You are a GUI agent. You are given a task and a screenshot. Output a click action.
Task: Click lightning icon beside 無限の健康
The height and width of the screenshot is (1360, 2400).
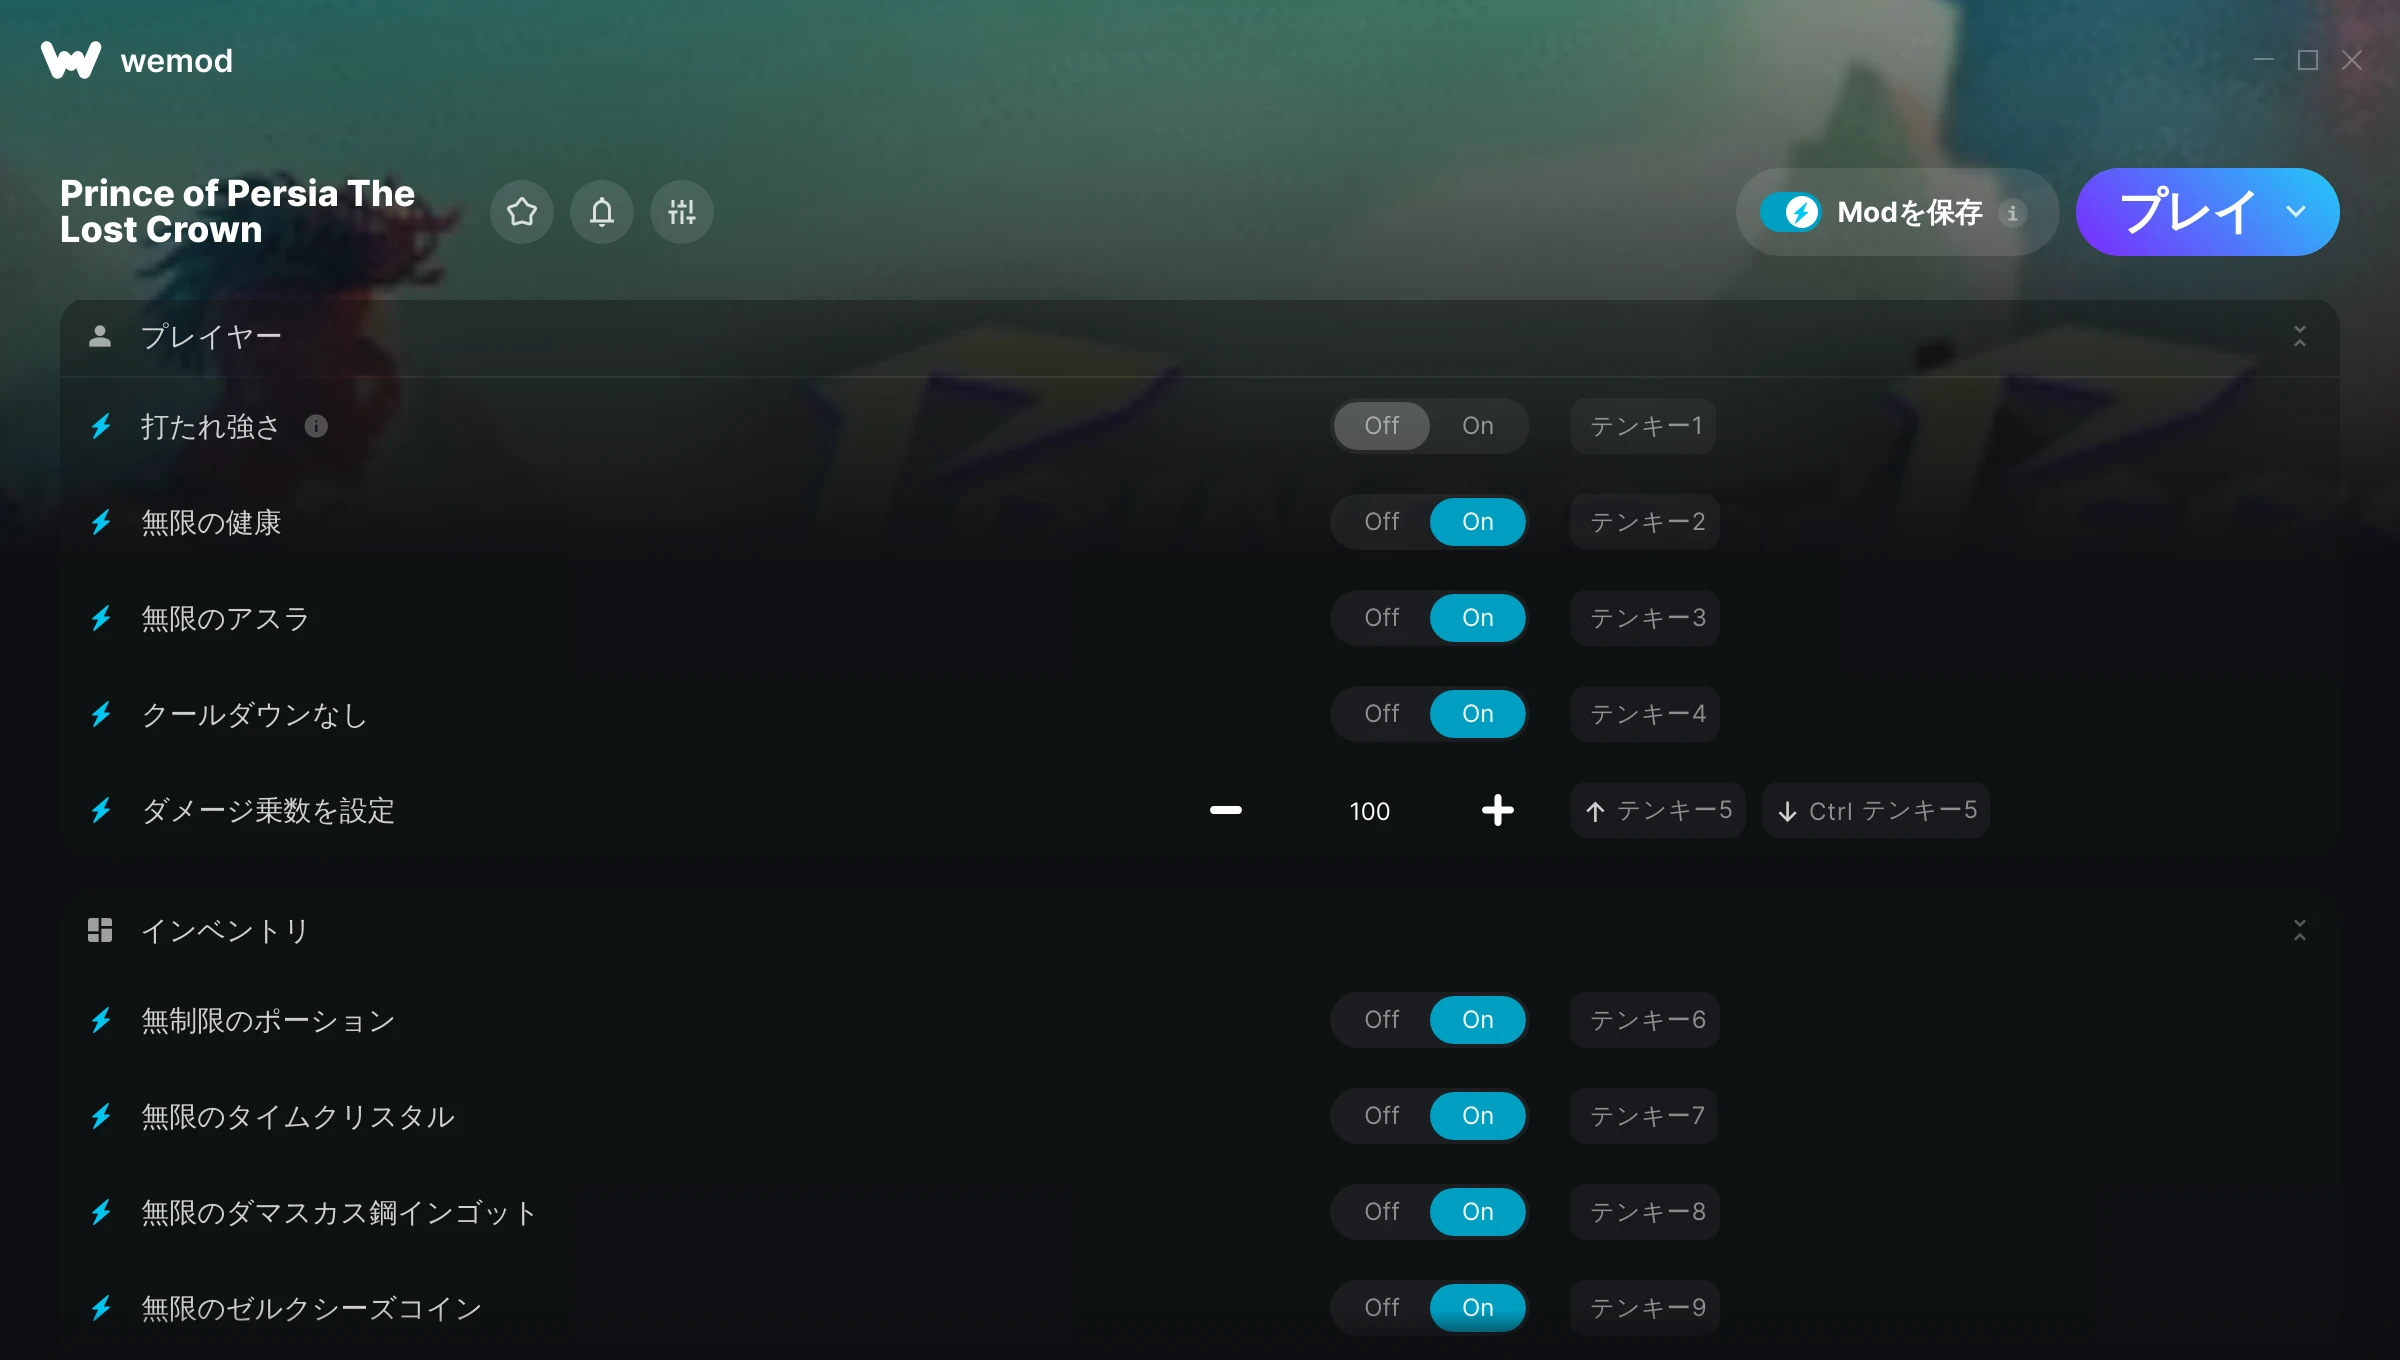pyautogui.click(x=101, y=522)
